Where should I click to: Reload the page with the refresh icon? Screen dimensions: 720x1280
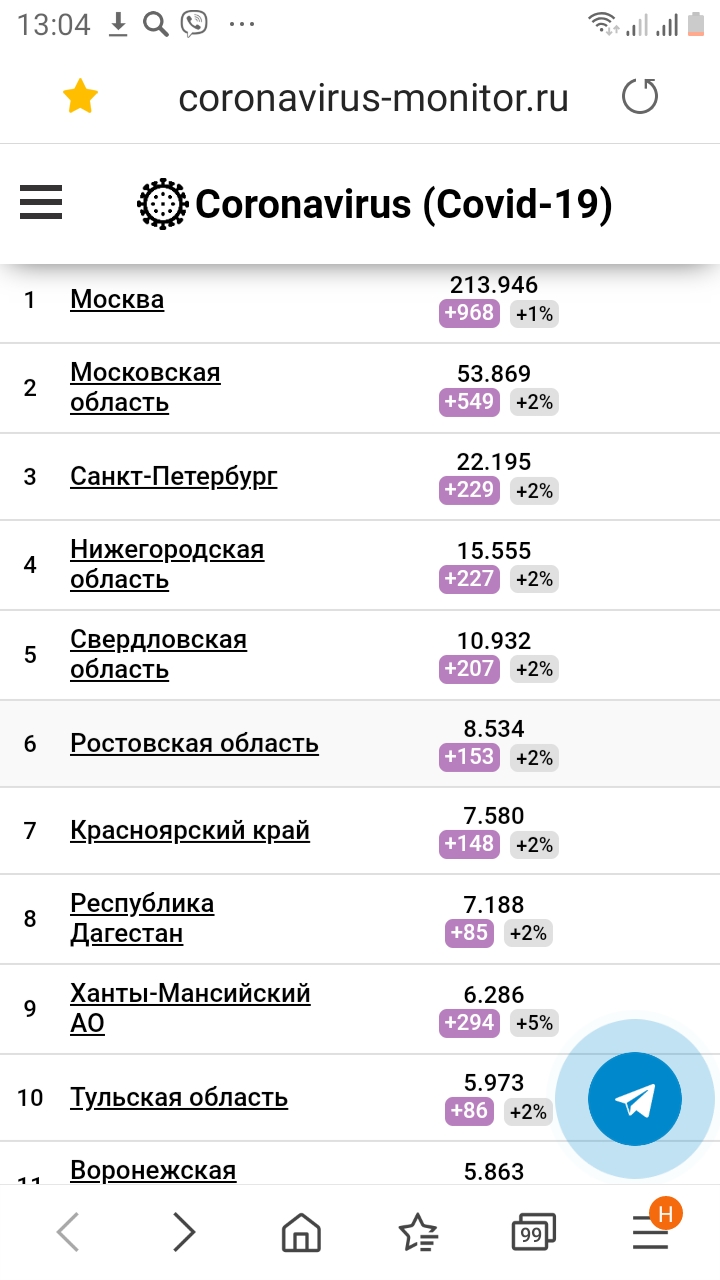click(x=640, y=97)
